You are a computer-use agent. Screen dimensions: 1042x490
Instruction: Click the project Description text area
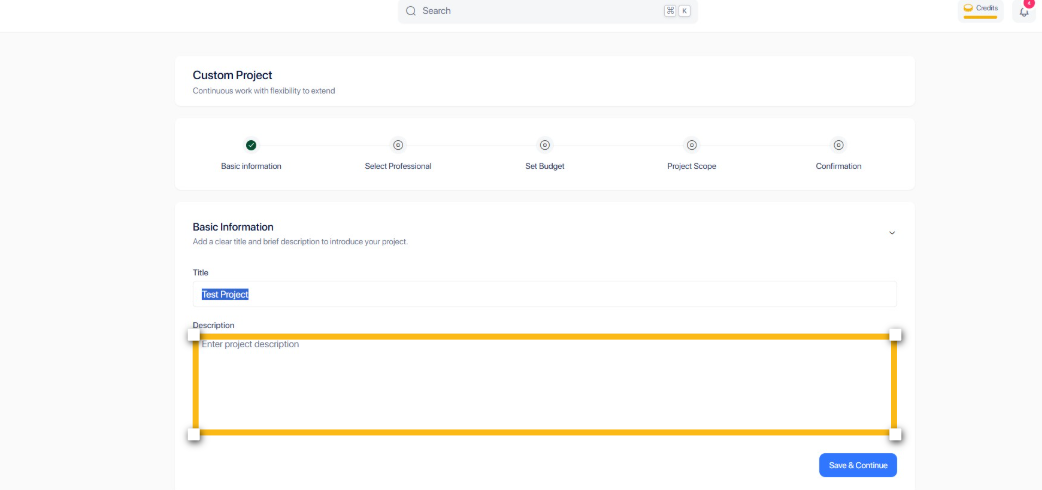[x=544, y=384]
